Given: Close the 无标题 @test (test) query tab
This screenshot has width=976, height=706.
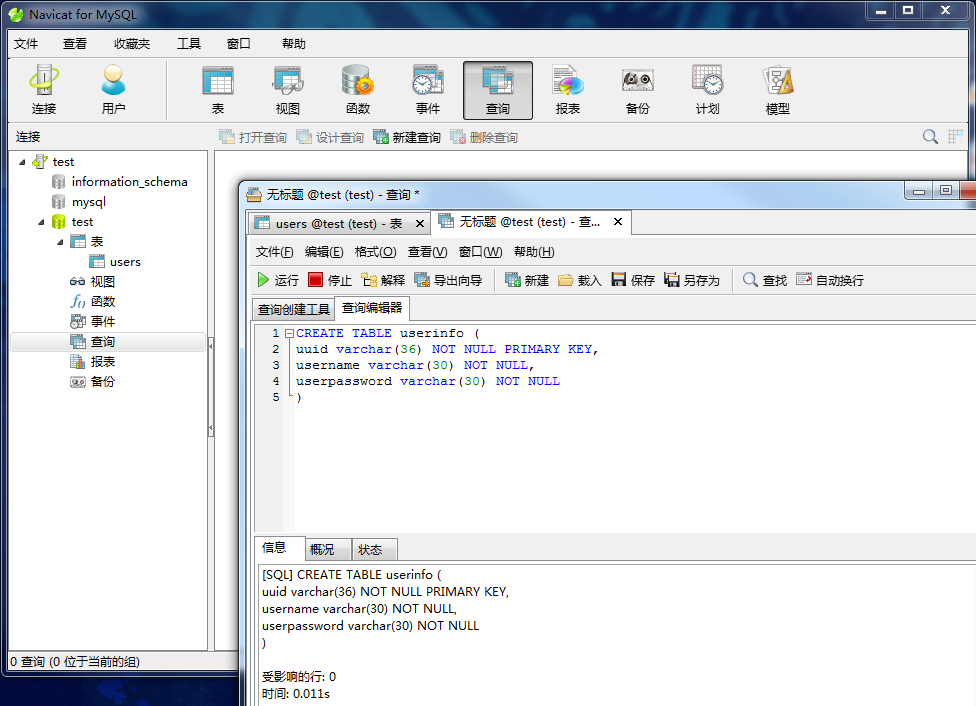Looking at the screenshot, I should coord(618,222).
